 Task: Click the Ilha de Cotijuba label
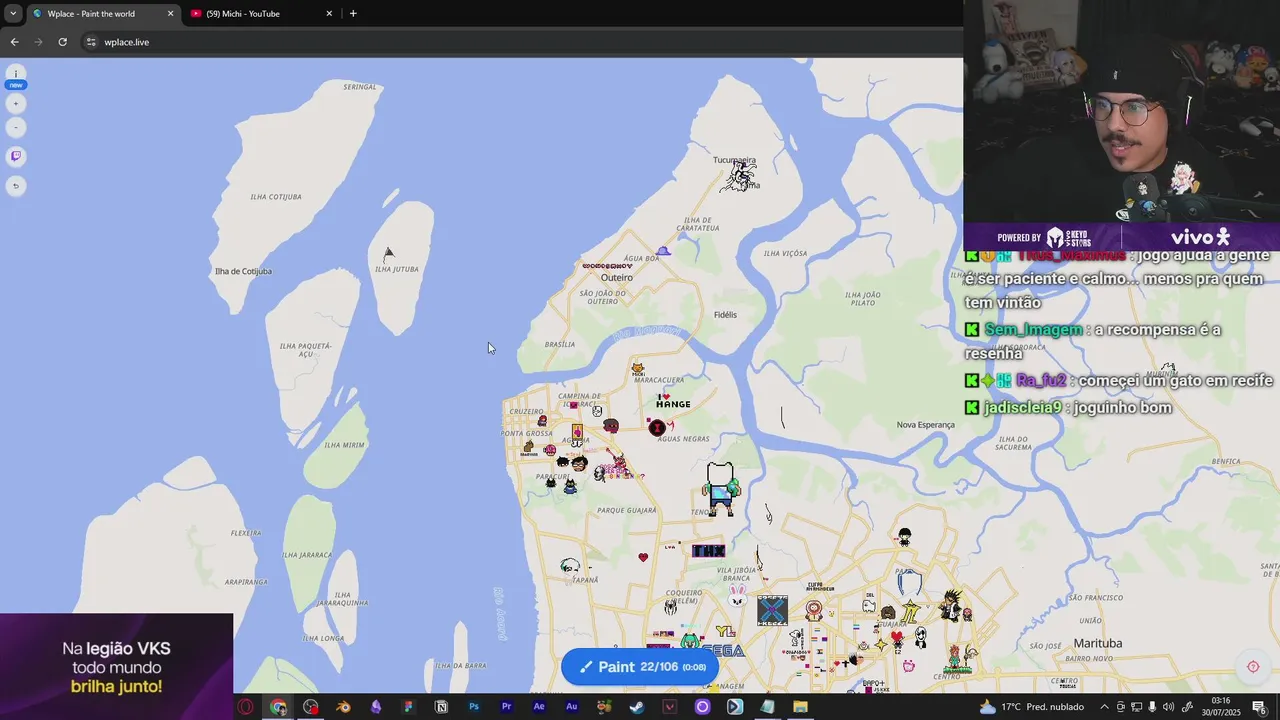(x=243, y=271)
